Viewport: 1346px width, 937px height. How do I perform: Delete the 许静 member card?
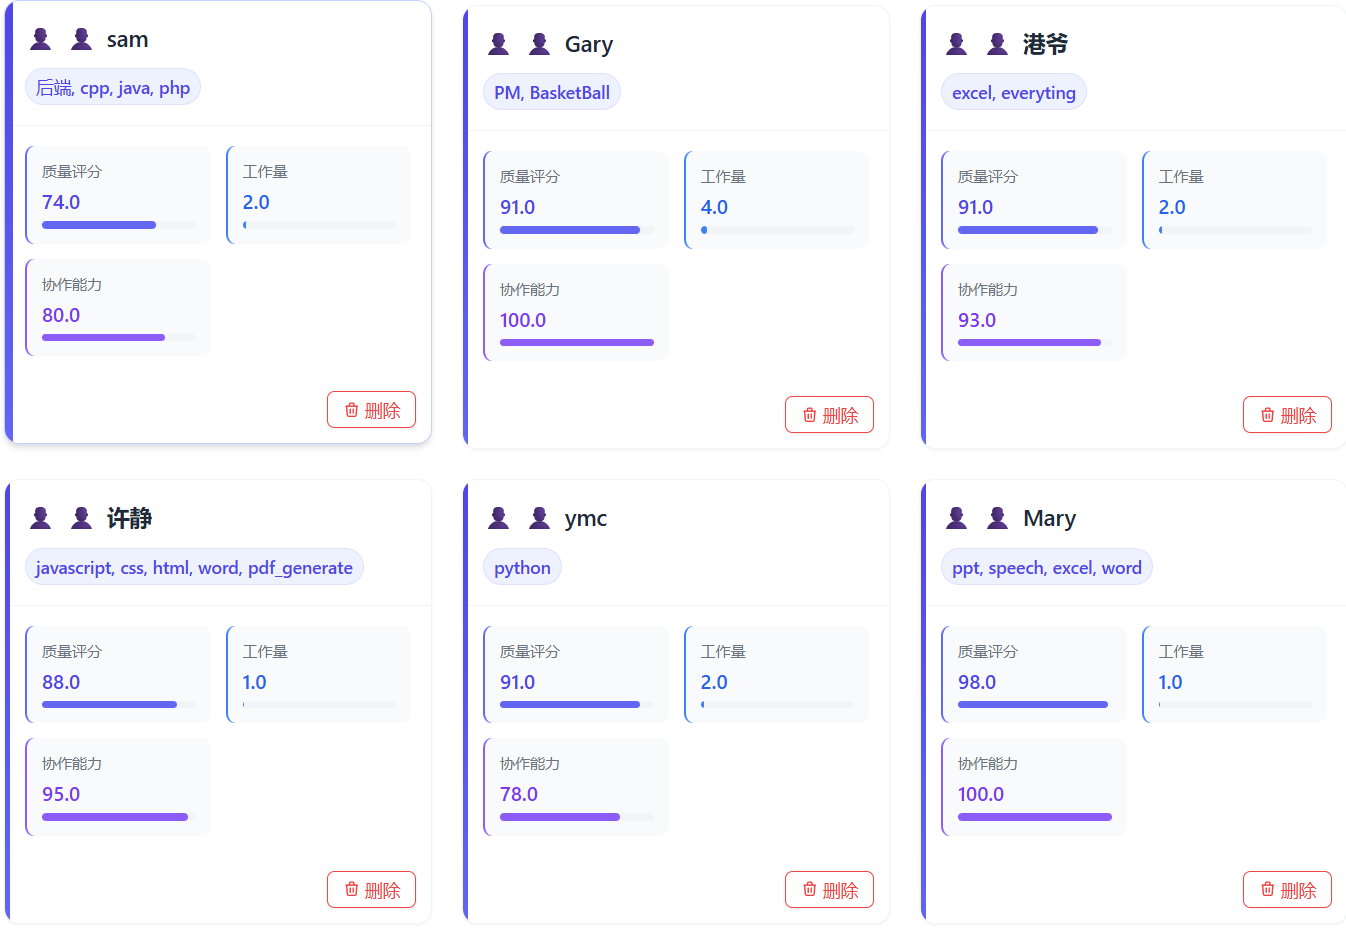(x=371, y=890)
